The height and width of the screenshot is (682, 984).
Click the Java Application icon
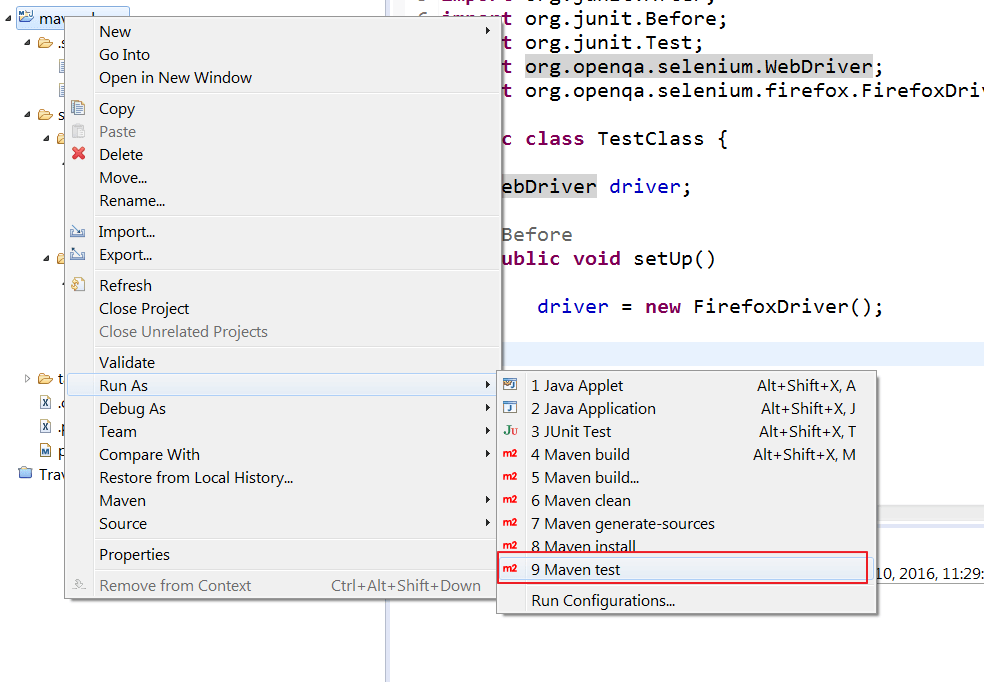(510, 407)
